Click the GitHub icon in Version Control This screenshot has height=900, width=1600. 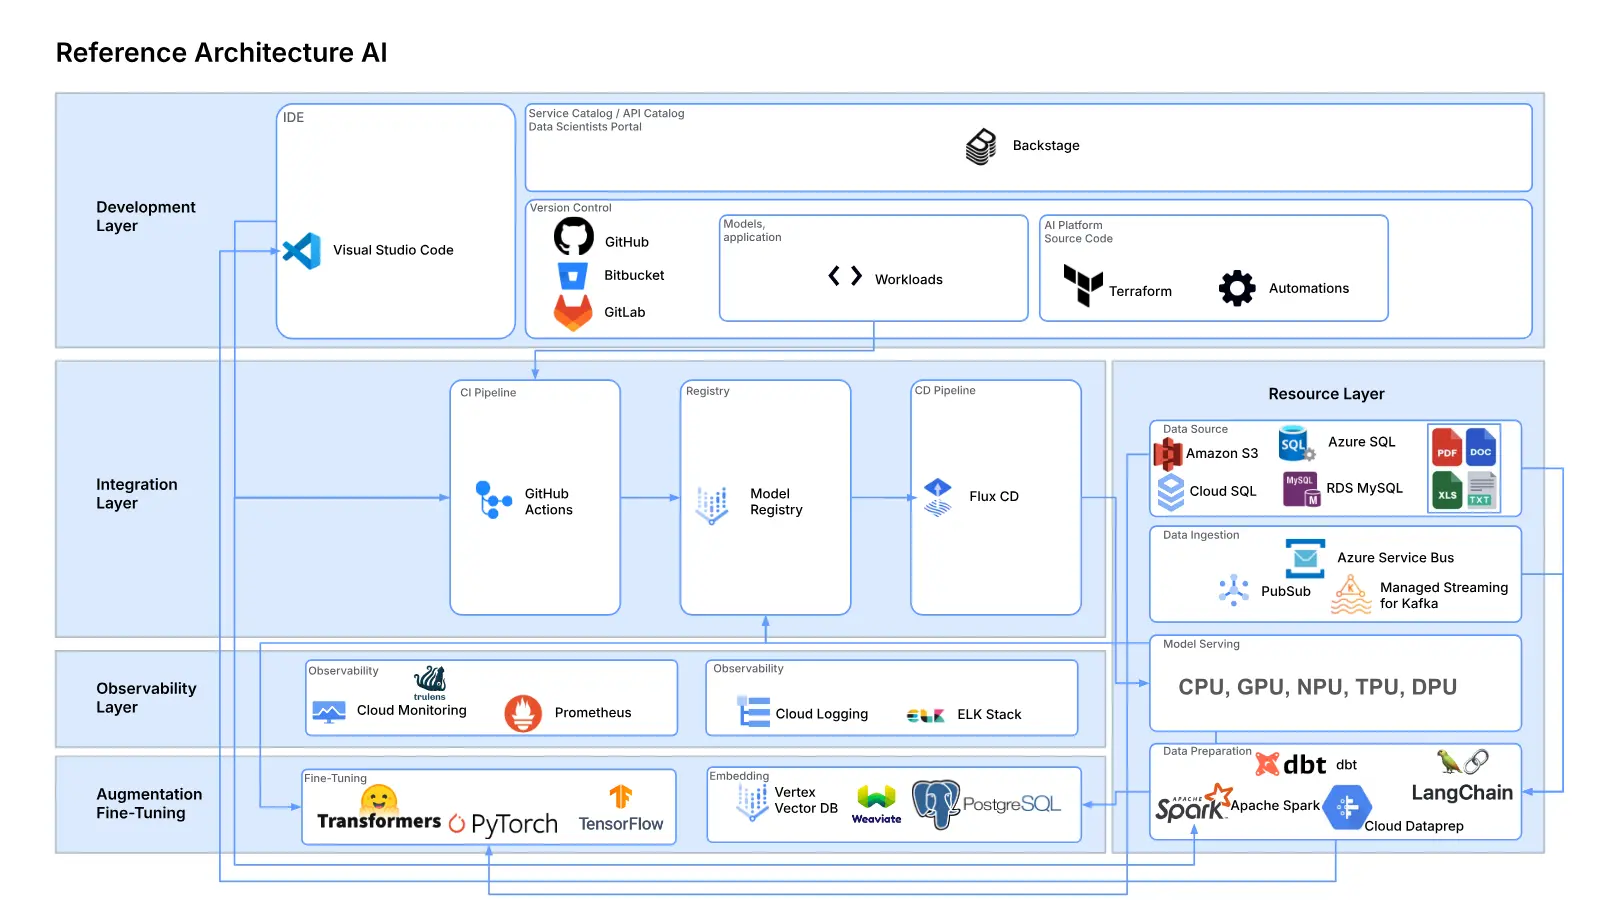[x=572, y=236]
